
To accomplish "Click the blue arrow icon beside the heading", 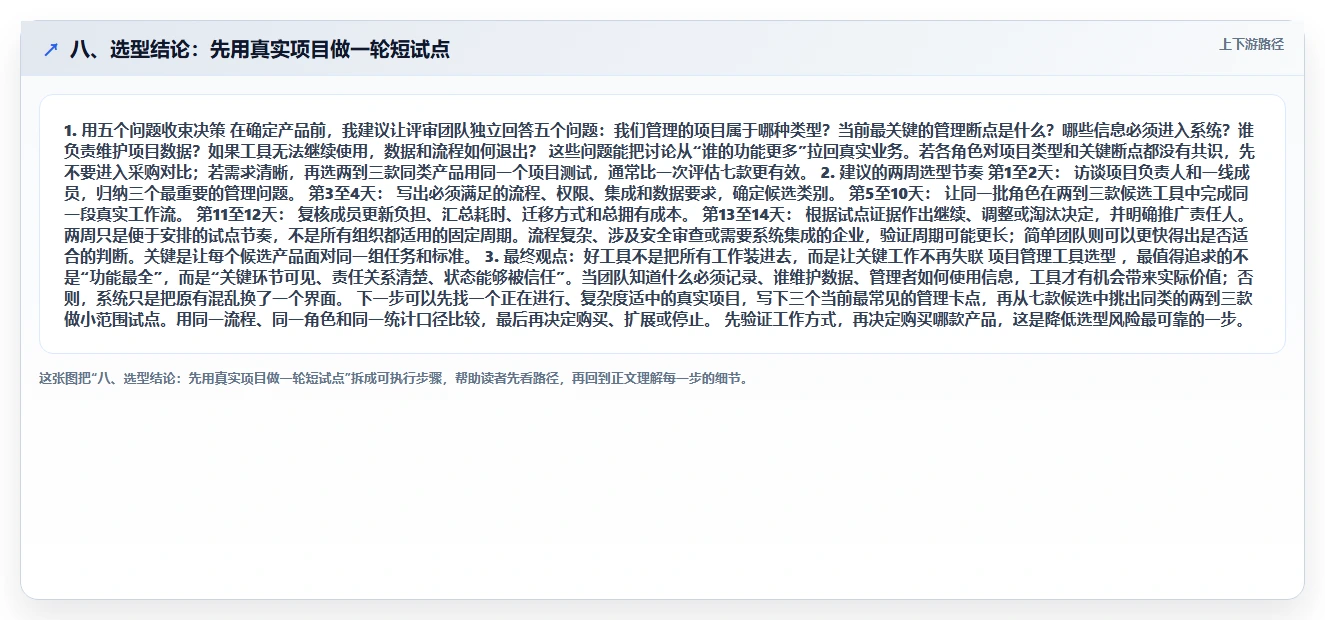I will pos(51,49).
